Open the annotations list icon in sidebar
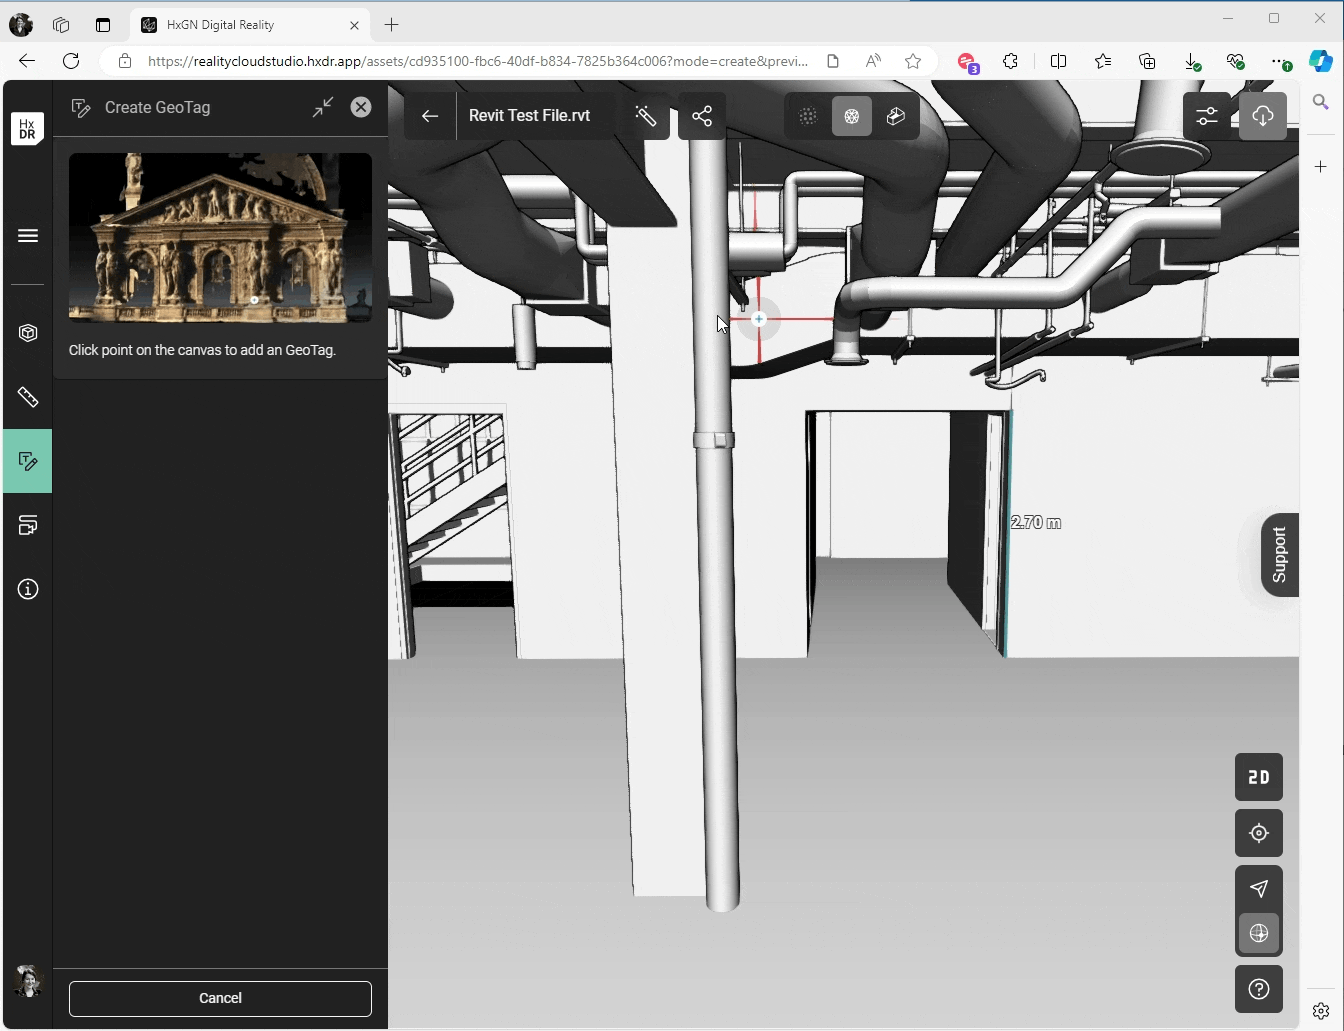This screenshot has width=1344, height=1031. (28, 525)
